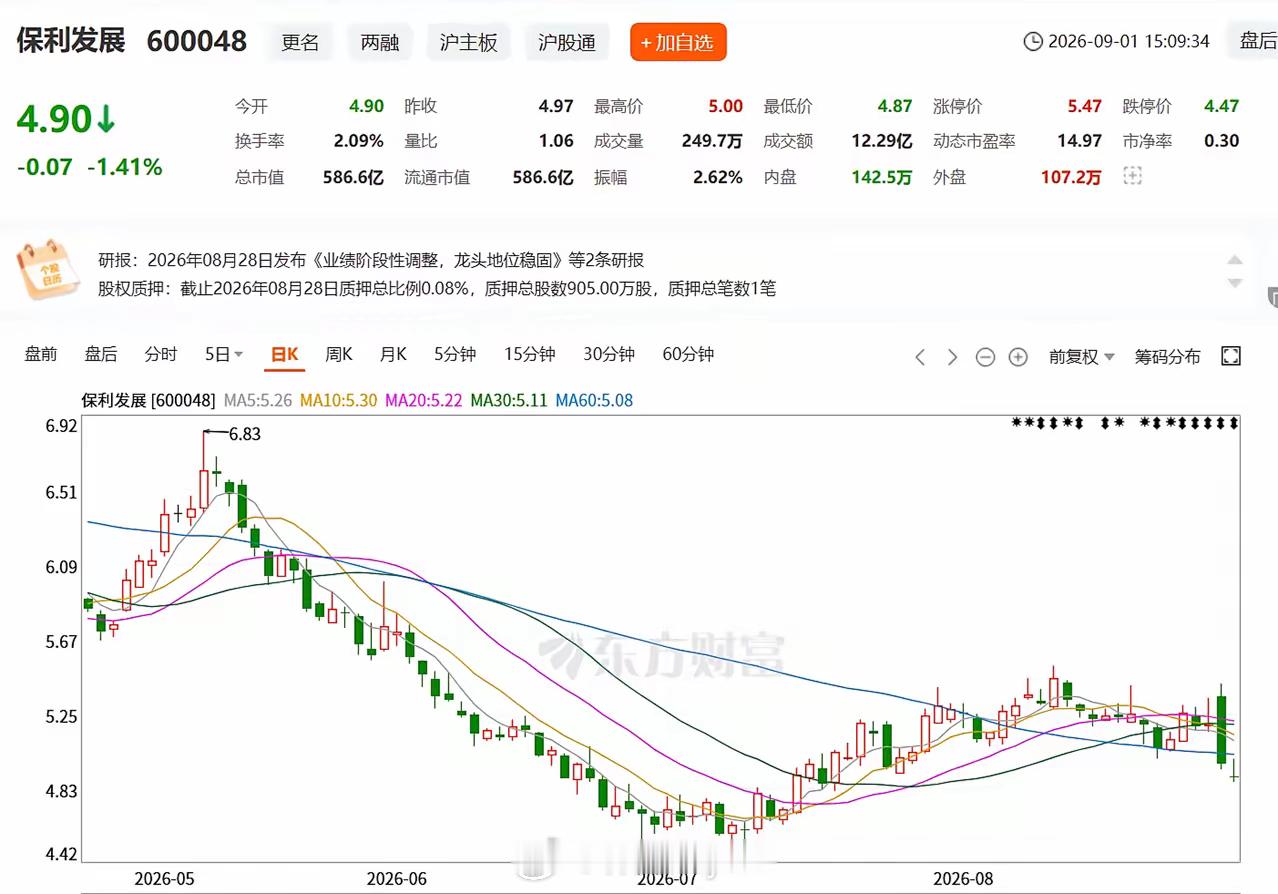Shift the K-line chart left with the previous arrow
1278x894 pixels.
tap(920, 357)
